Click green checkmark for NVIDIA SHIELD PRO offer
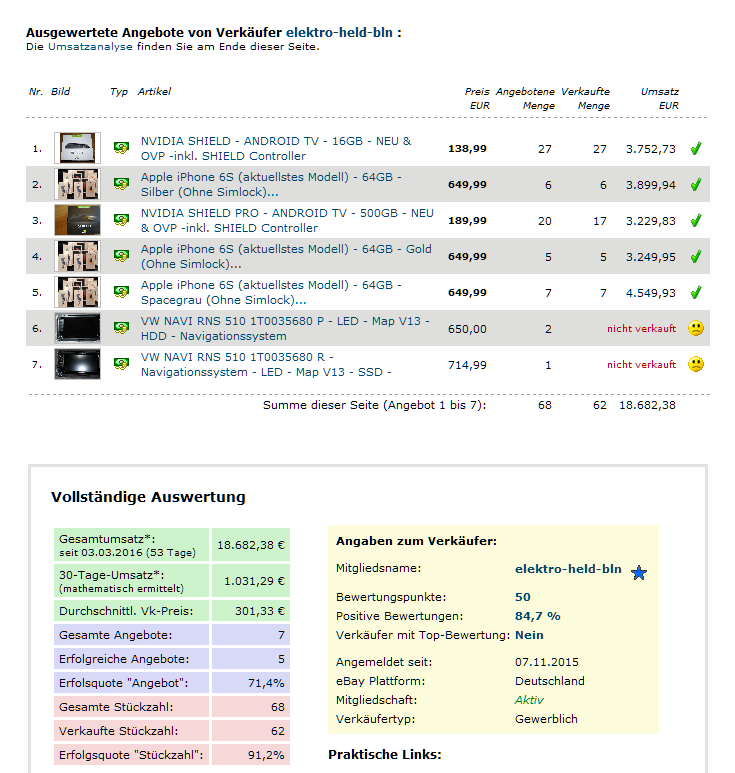 (696, 220)
